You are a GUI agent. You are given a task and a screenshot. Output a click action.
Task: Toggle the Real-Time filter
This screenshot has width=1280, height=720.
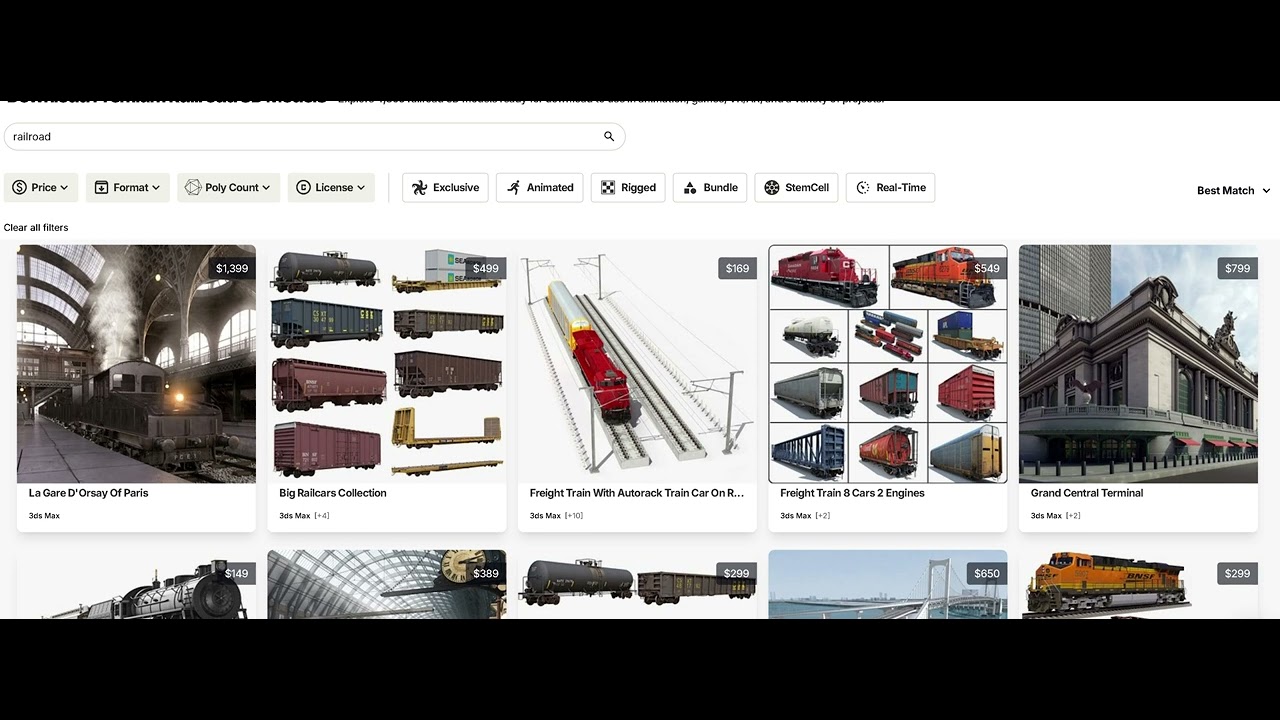(x=890, y=187)
